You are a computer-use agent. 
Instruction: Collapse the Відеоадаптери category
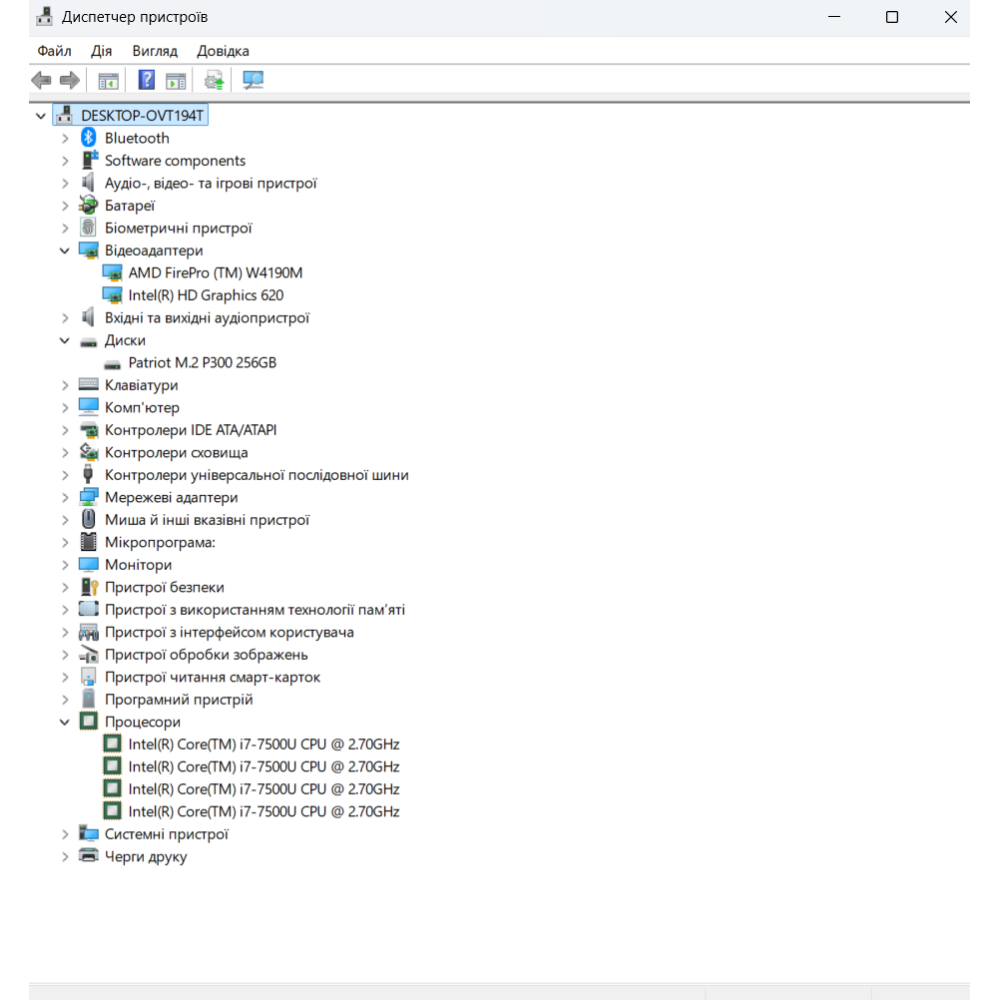click(65, 251)
